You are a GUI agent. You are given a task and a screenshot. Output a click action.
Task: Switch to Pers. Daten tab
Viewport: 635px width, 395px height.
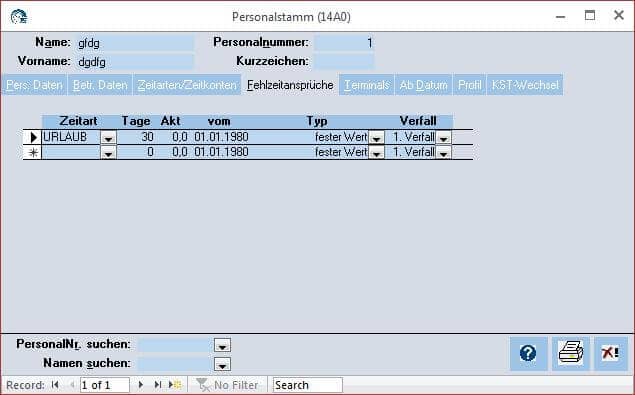pyautogui.click(x=34, y=85)
